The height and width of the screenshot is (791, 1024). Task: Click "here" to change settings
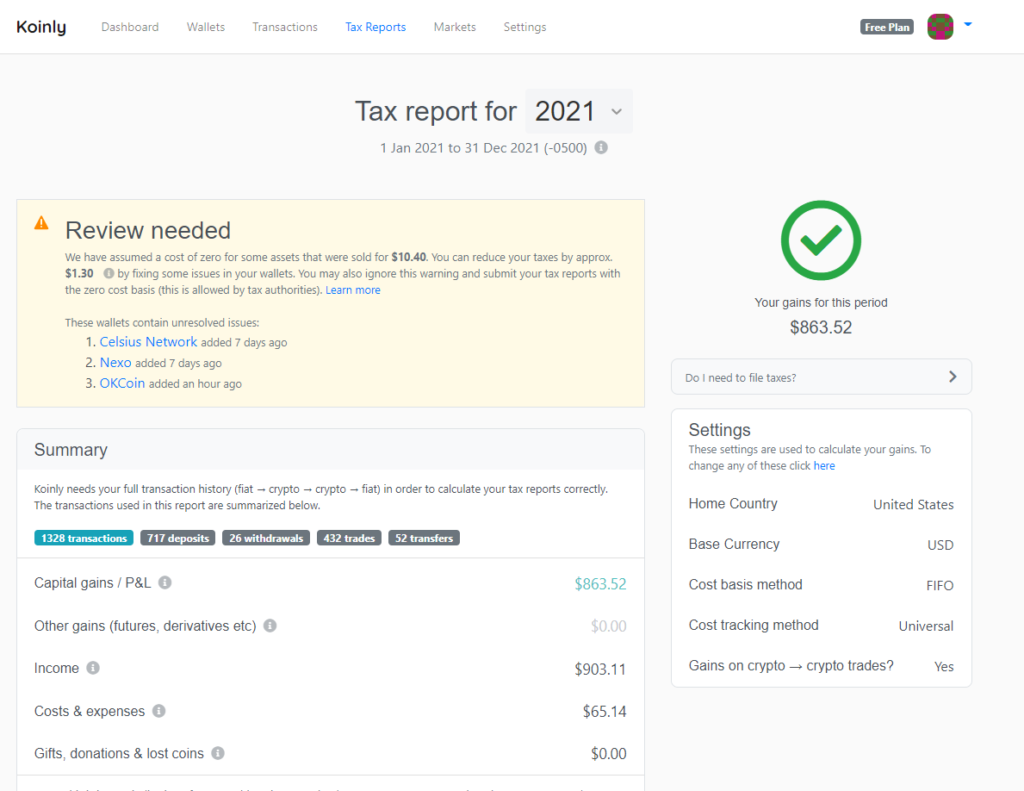click(824, 466)
